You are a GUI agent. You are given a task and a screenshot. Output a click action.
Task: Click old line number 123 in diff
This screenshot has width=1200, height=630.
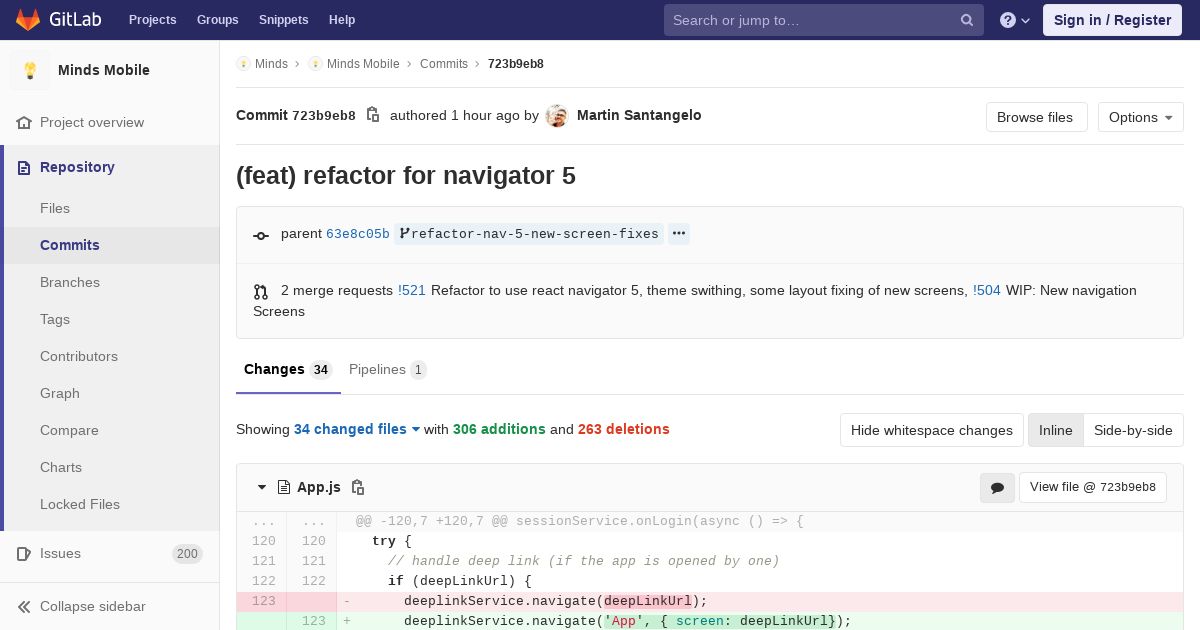click(263, 602)
